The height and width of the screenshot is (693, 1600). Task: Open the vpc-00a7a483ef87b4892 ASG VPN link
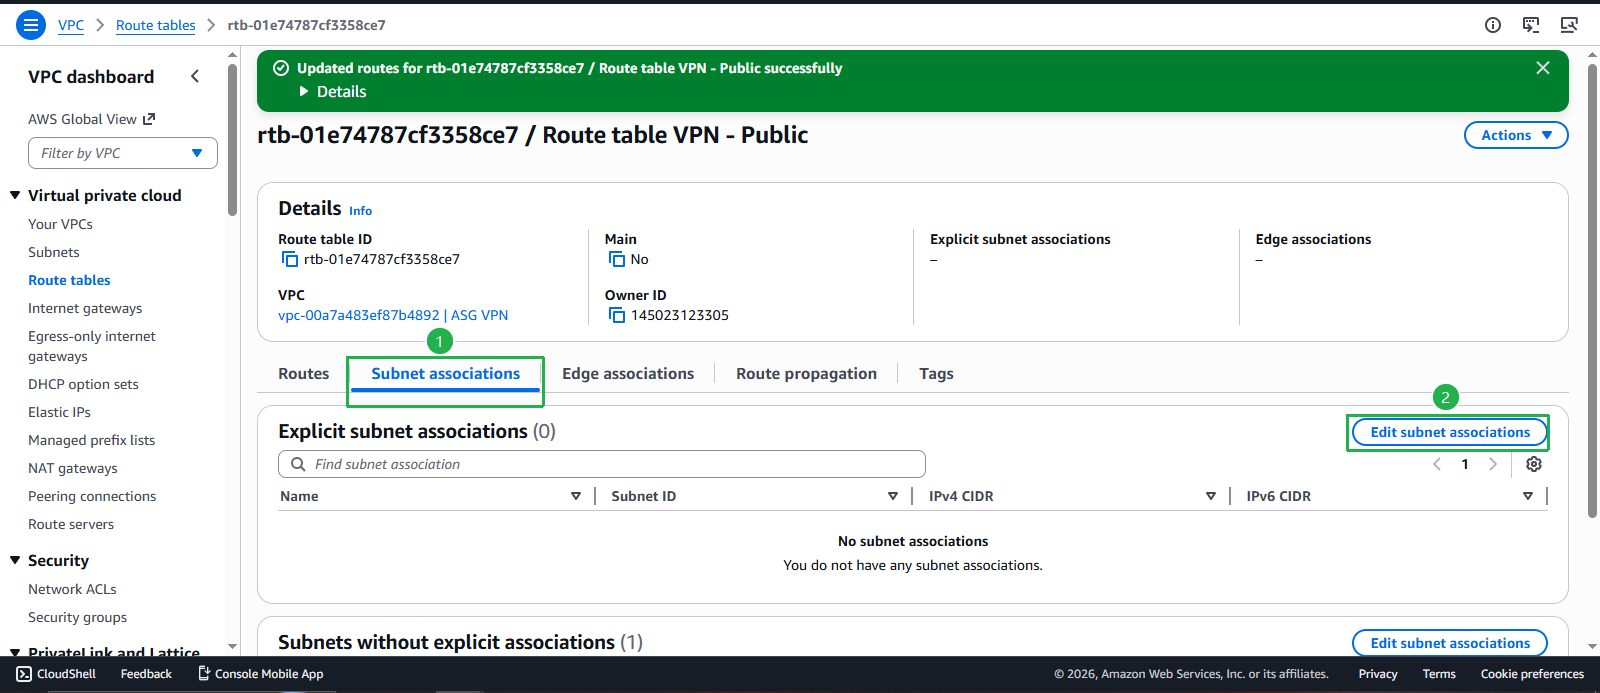(393, 315)
